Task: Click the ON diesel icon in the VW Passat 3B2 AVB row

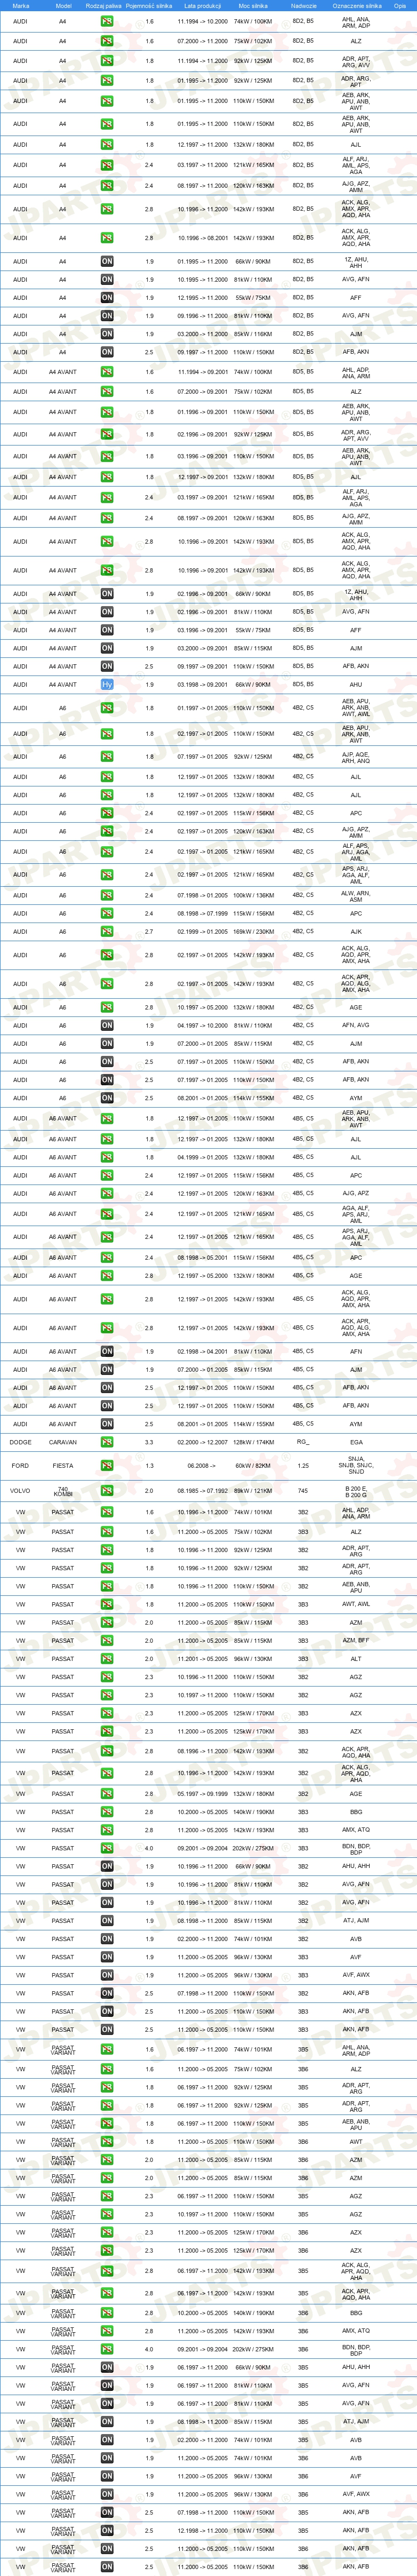Action: (x=107, y=1939)
